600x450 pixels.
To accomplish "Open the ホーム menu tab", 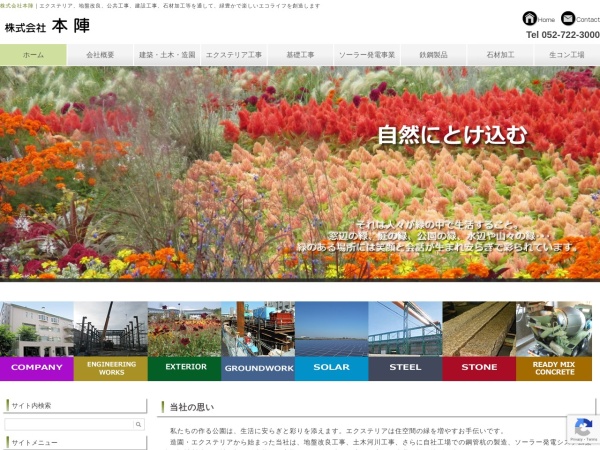I will tap(33, 55).
